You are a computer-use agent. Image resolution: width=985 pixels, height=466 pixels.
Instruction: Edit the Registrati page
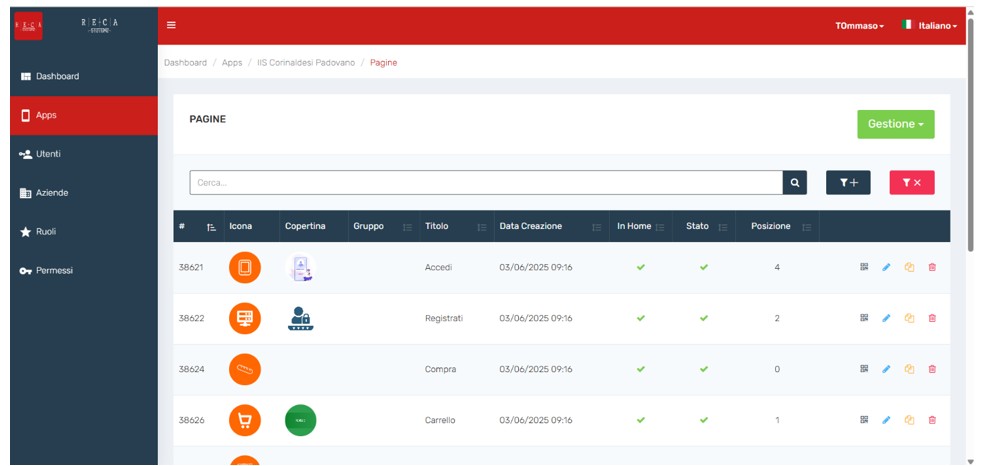click(x=886, y=318)
